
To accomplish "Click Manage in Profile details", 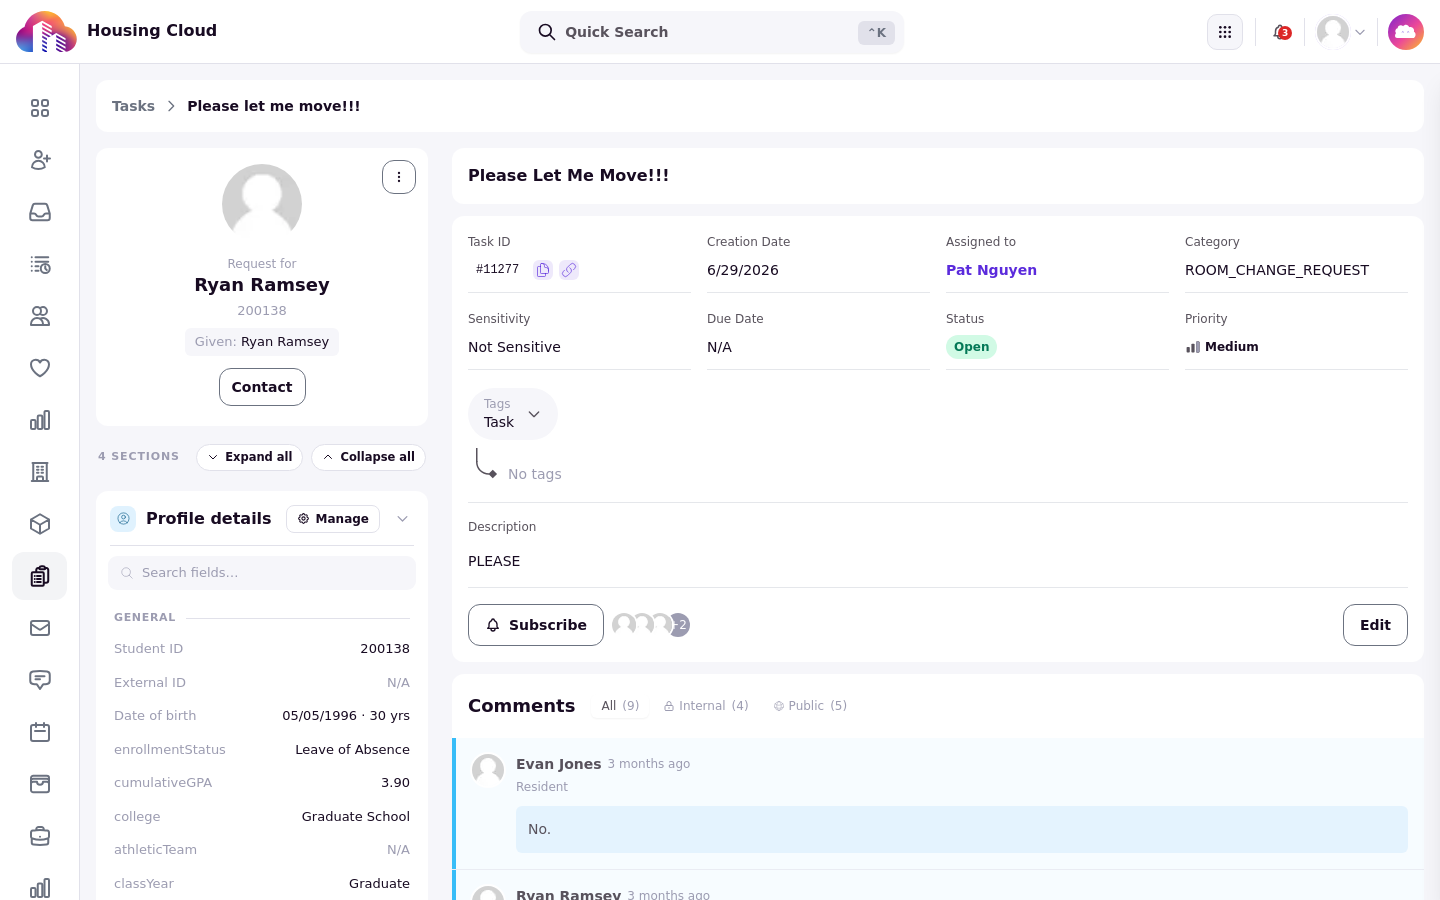I will [x=333, y=519].
